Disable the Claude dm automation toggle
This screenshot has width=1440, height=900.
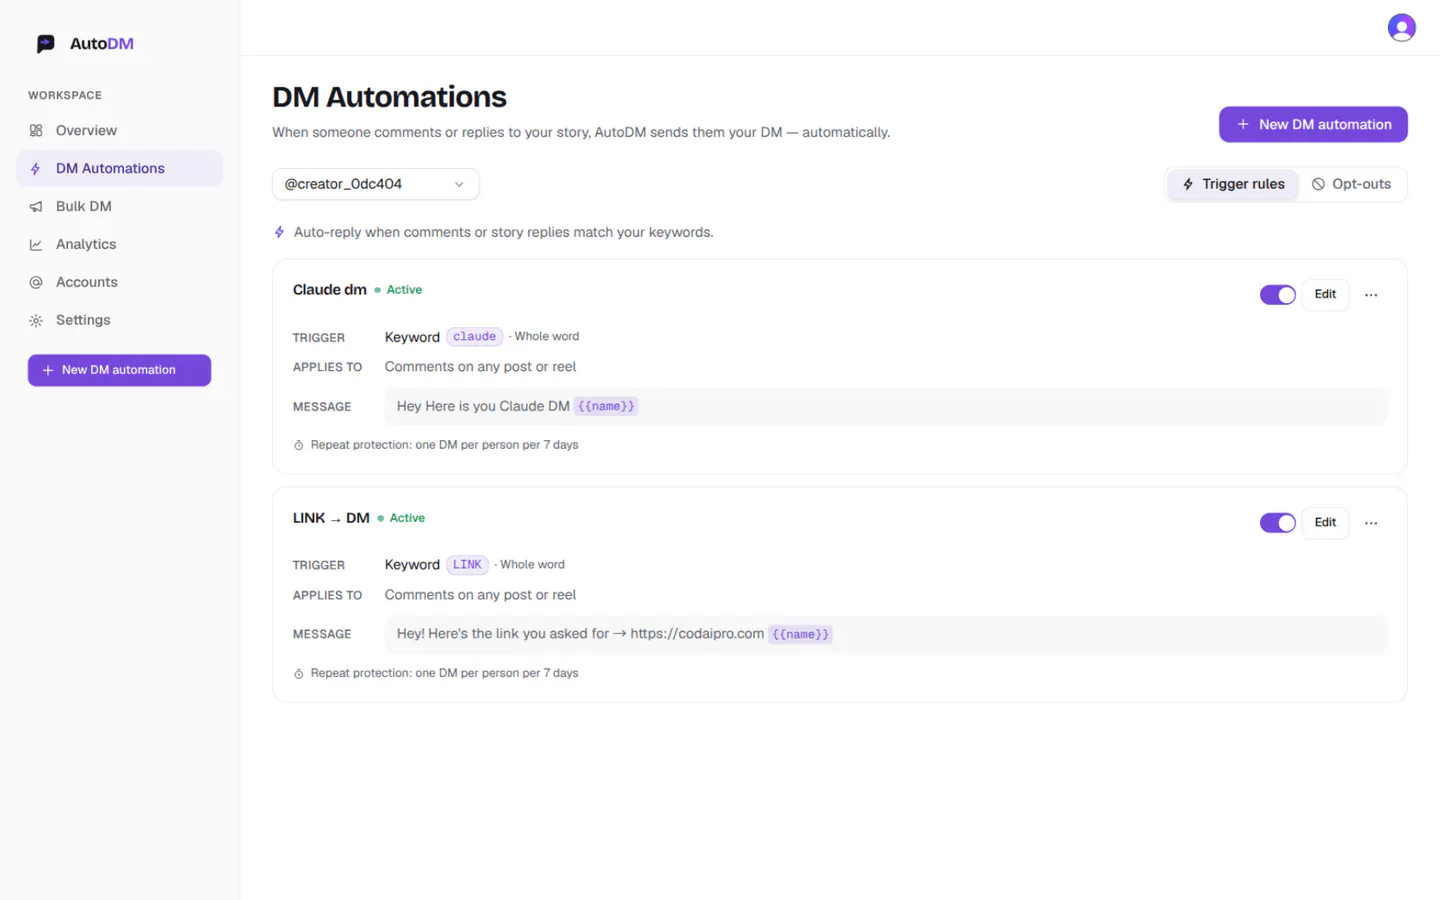click(x=1277, y=295)
